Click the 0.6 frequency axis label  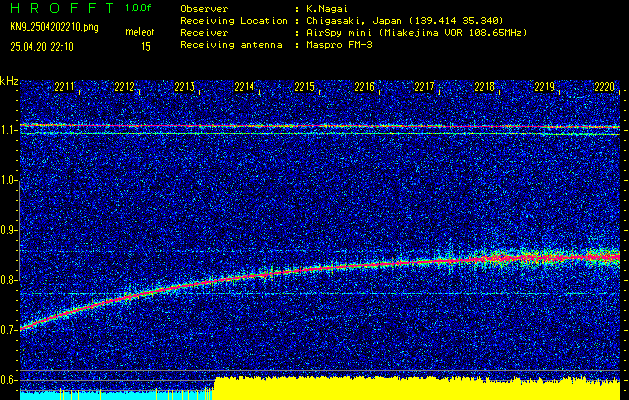7,380
